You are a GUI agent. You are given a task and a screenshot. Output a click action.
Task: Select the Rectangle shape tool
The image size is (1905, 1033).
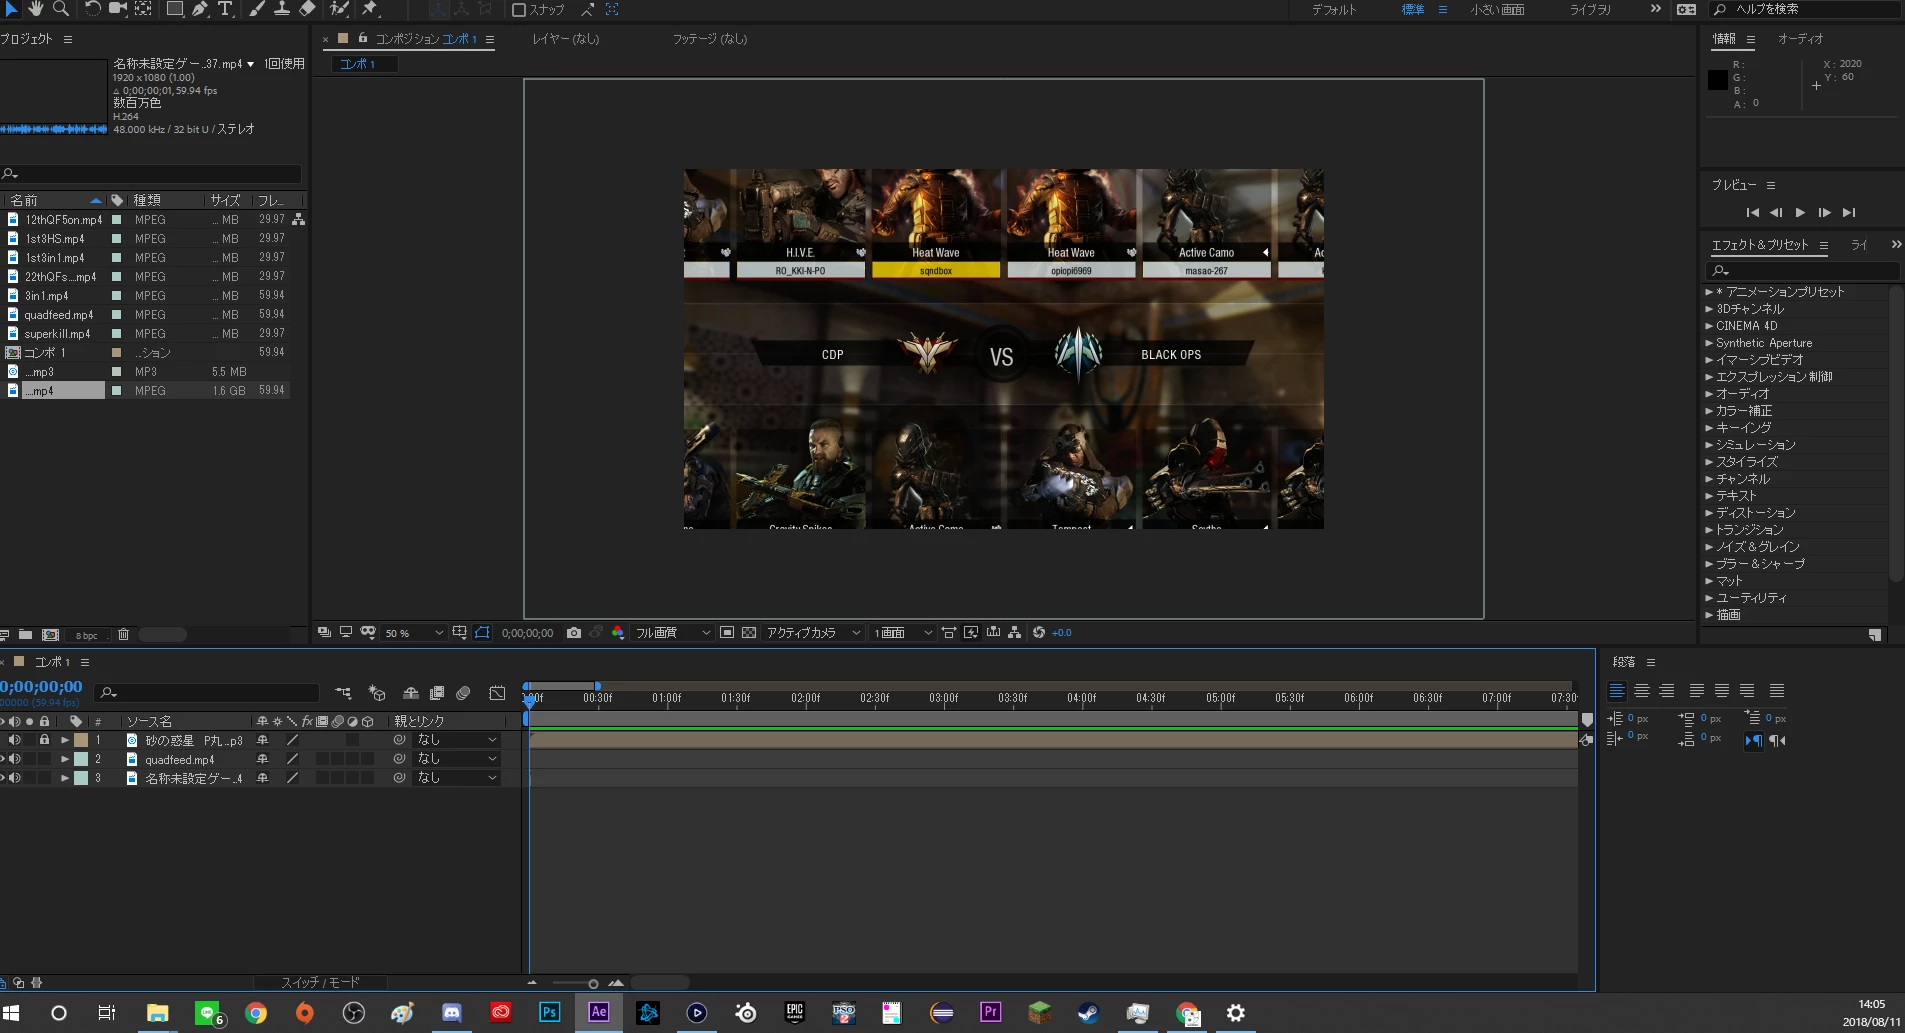(x=174, y=9)
